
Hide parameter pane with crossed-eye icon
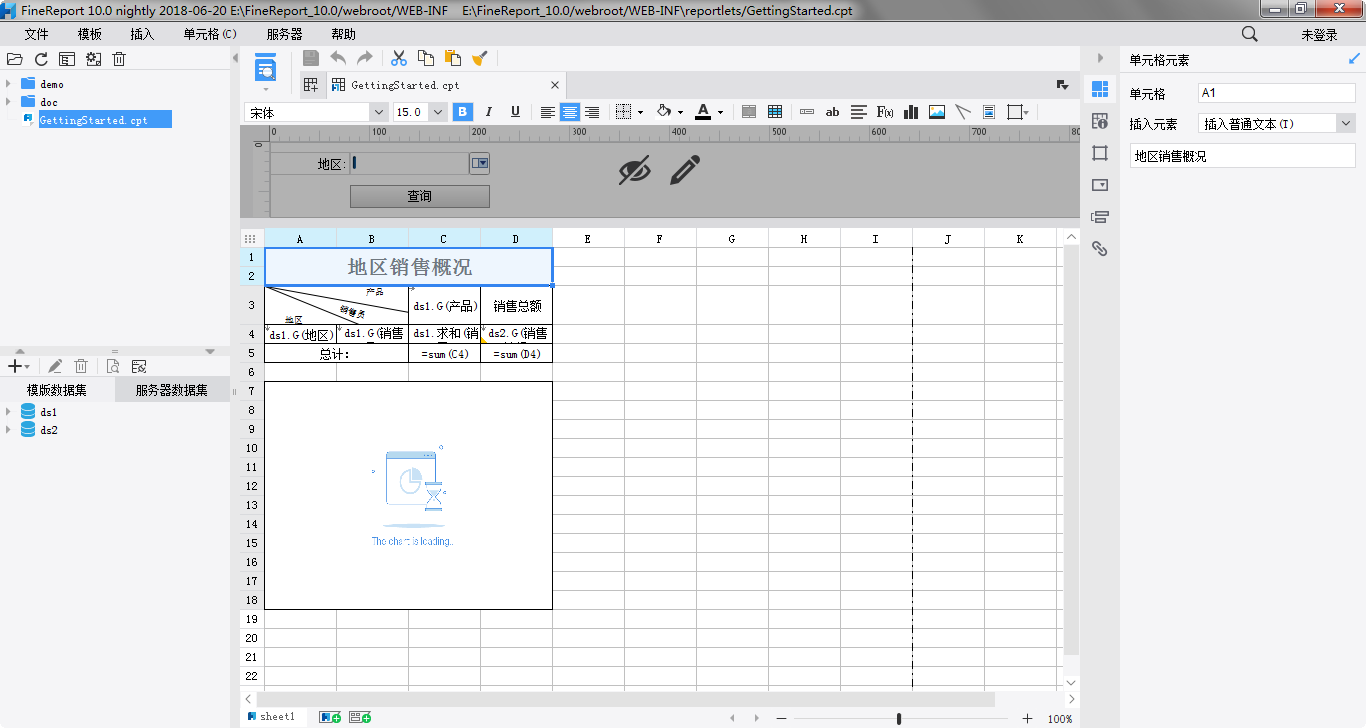point(634,170)
